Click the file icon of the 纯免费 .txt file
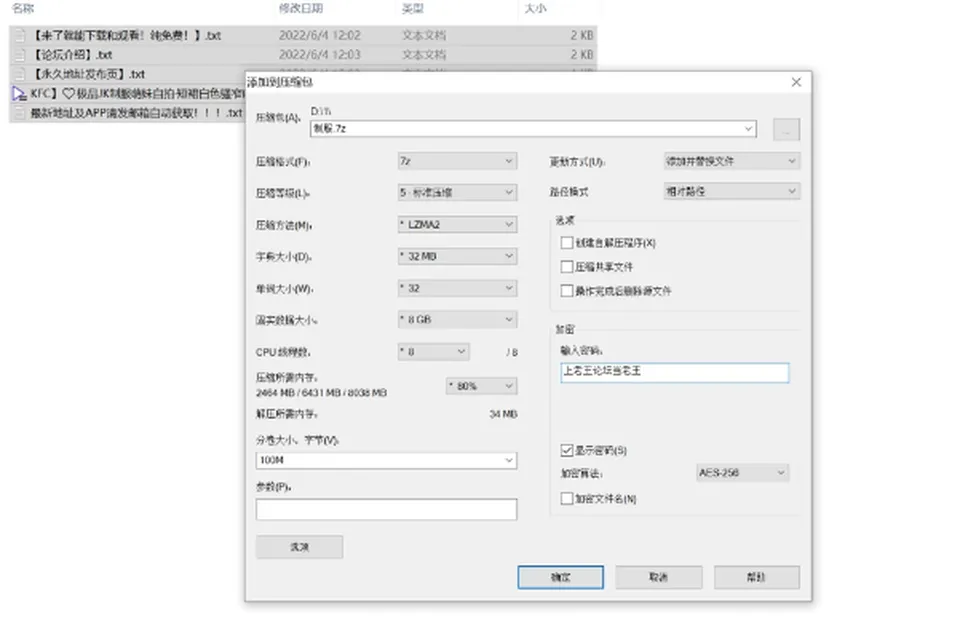Viewport: 960px width, 623px height. 20,35
